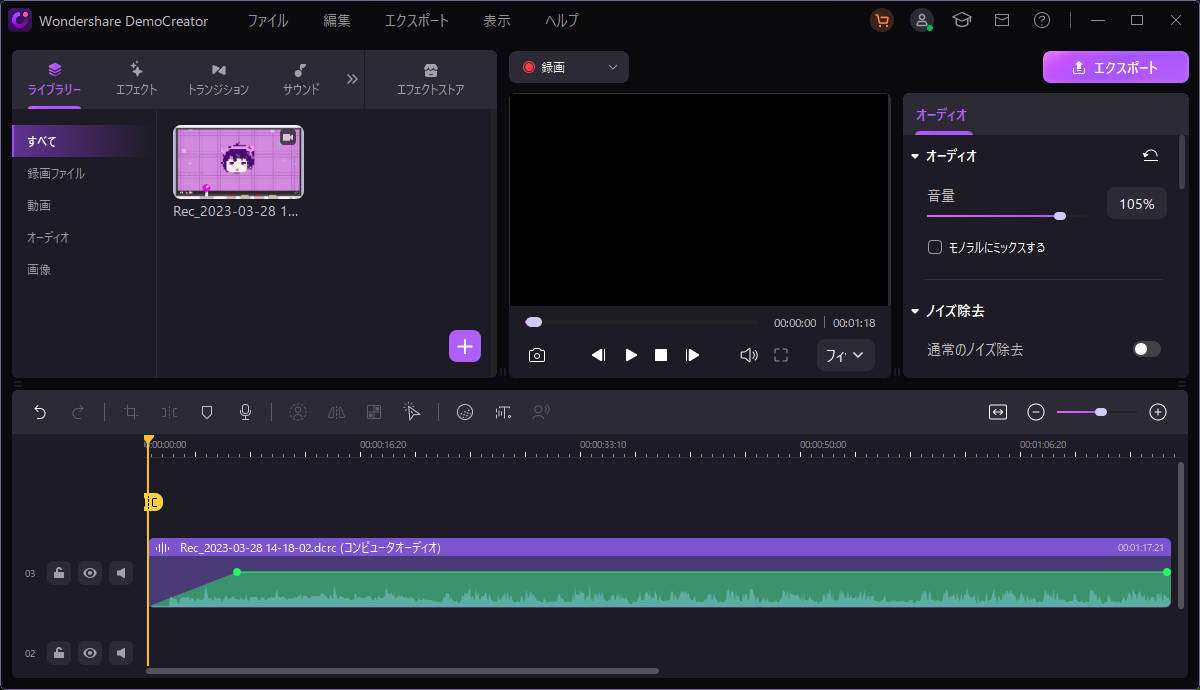1200x690 pixels.
Task: Open the 録画 record dropdown
Action: [x=569, y=67]
